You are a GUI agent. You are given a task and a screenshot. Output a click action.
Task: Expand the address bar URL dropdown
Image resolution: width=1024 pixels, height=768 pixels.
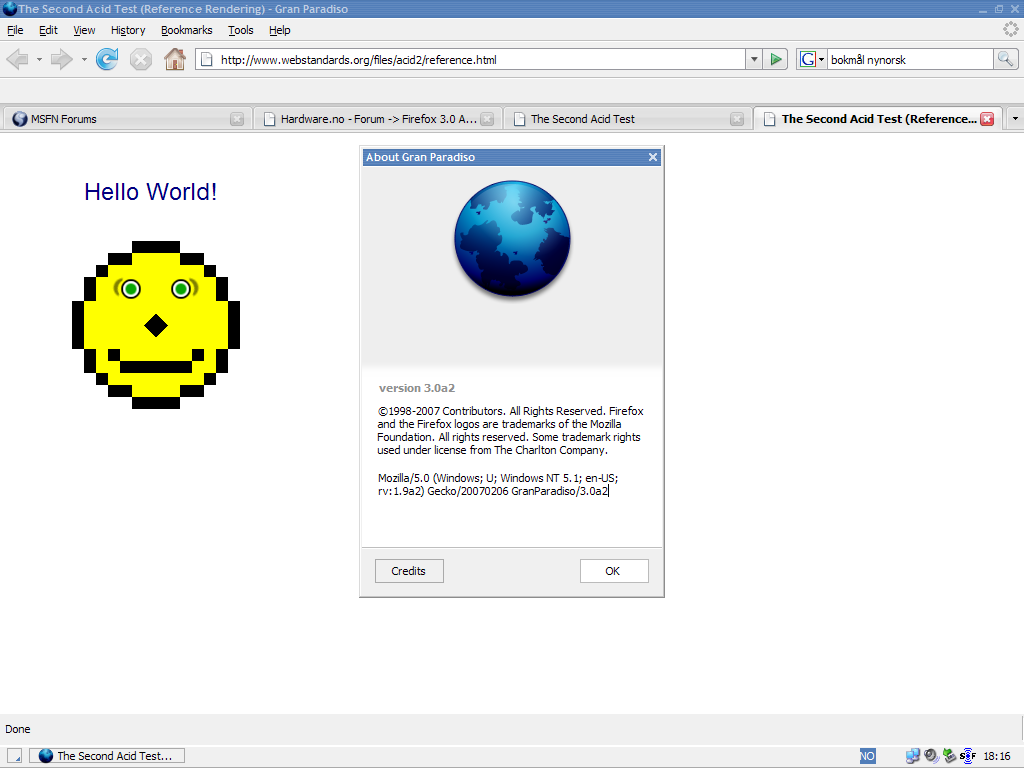pos(754,59)
